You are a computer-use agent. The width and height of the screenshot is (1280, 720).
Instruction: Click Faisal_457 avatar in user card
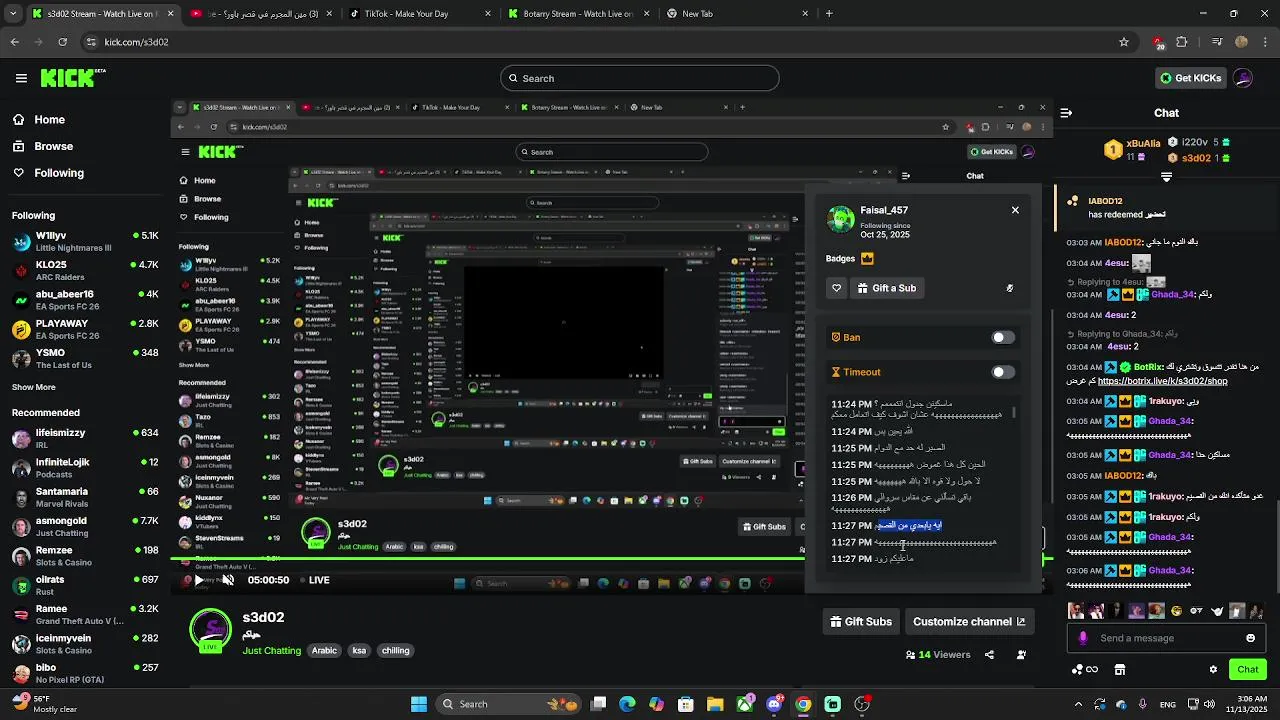click(842, 218)
